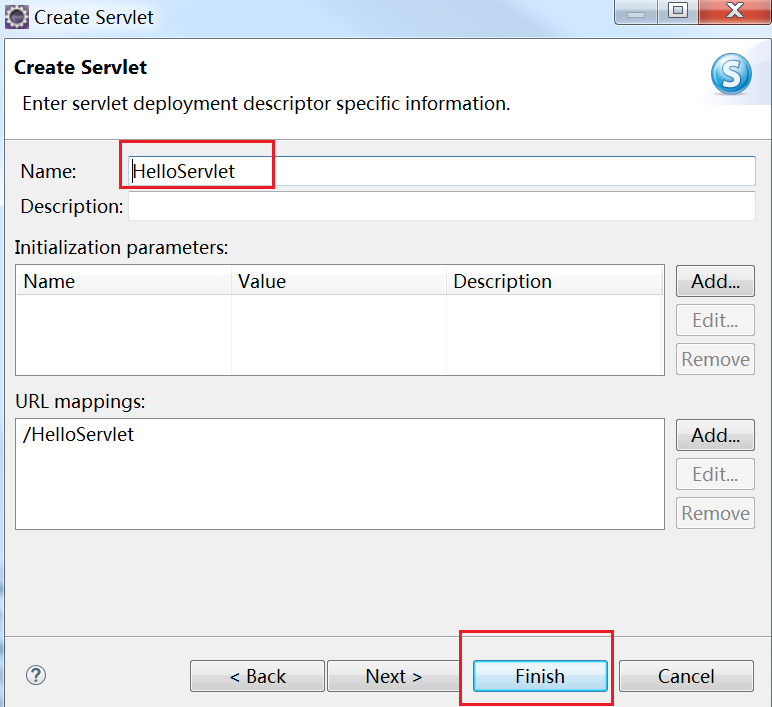Add a new URL mapping
772x707 pixels.
point(715,435)
